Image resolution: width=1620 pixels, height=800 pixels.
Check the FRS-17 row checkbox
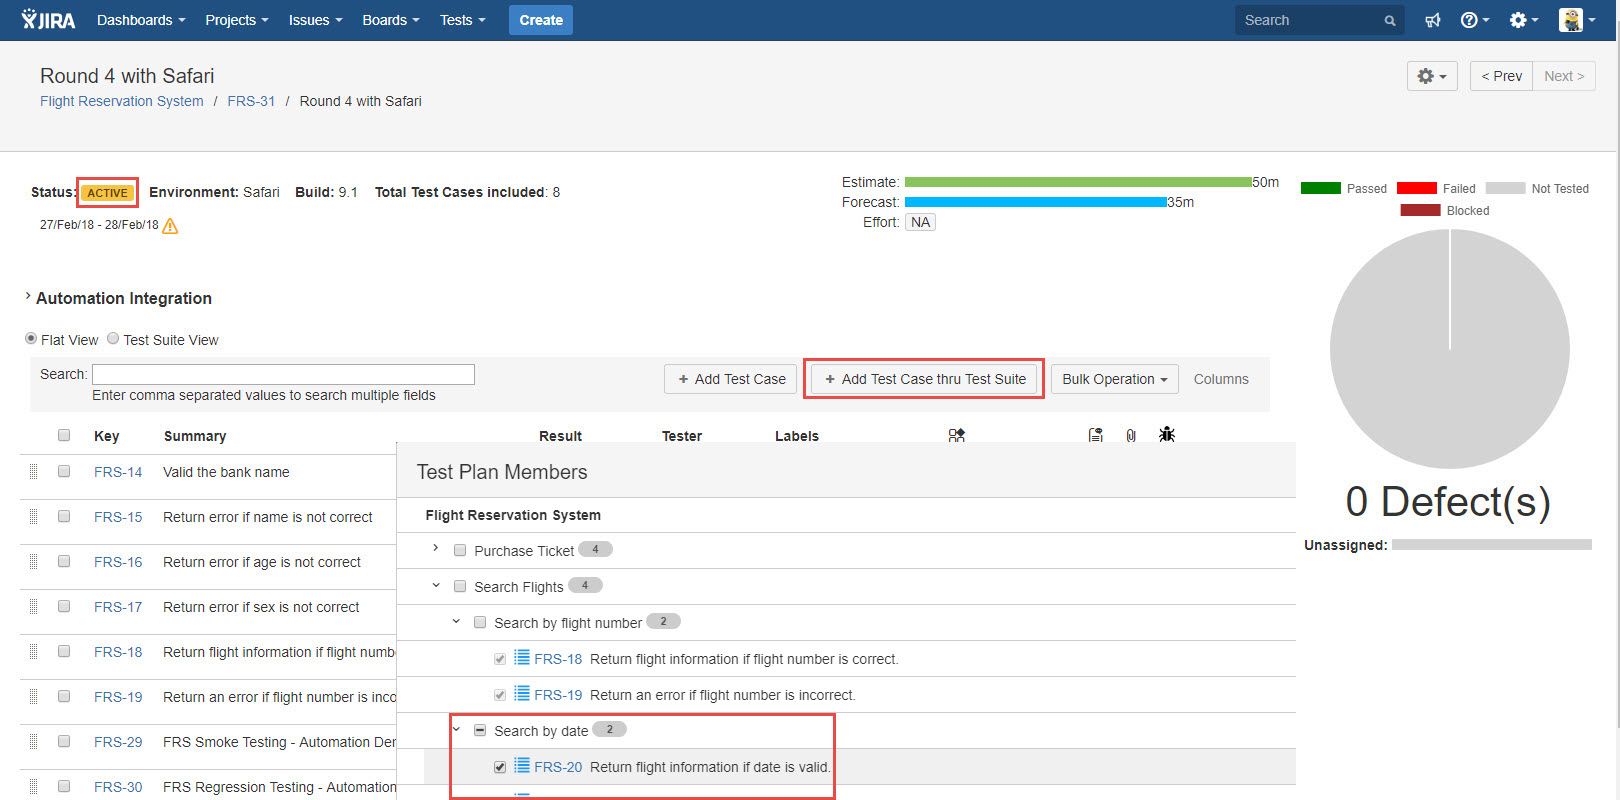coord(64,606)
